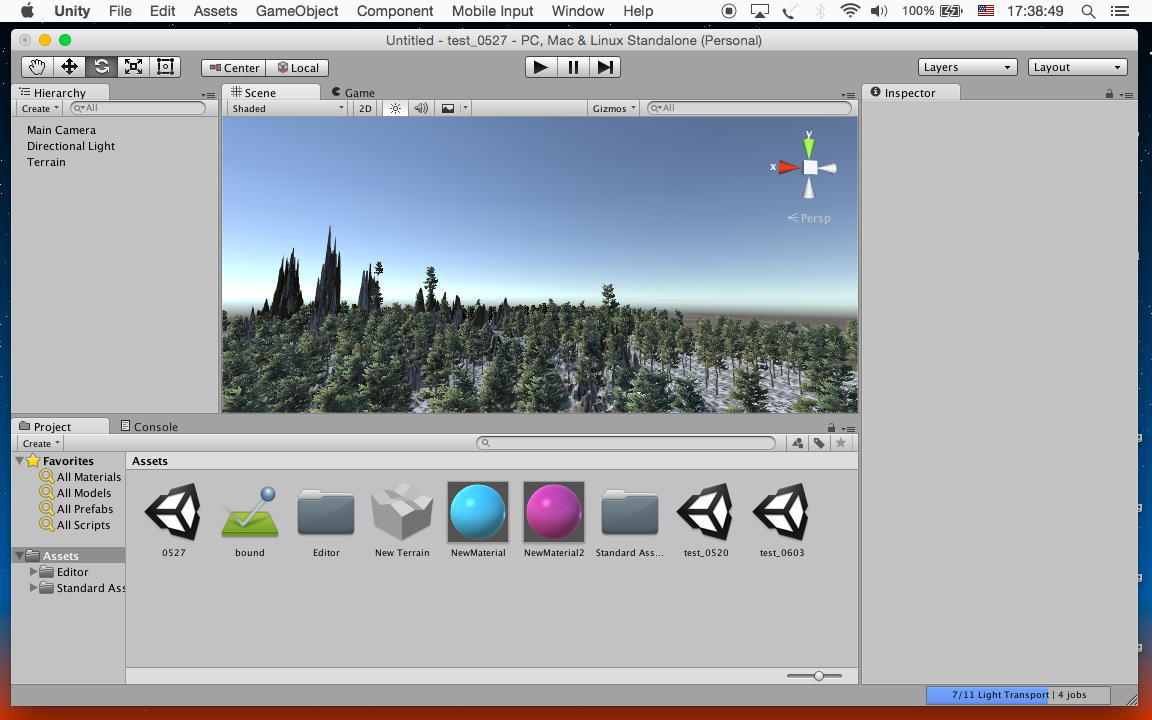Select the Scale tool

pyautogui.click(x=133, y=67)
